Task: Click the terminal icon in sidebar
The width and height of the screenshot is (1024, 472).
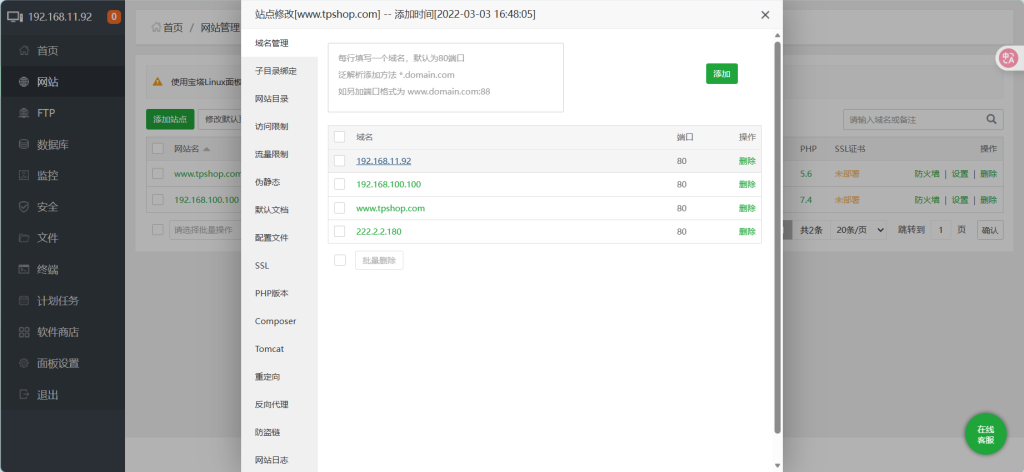Action: pos(23,269)
